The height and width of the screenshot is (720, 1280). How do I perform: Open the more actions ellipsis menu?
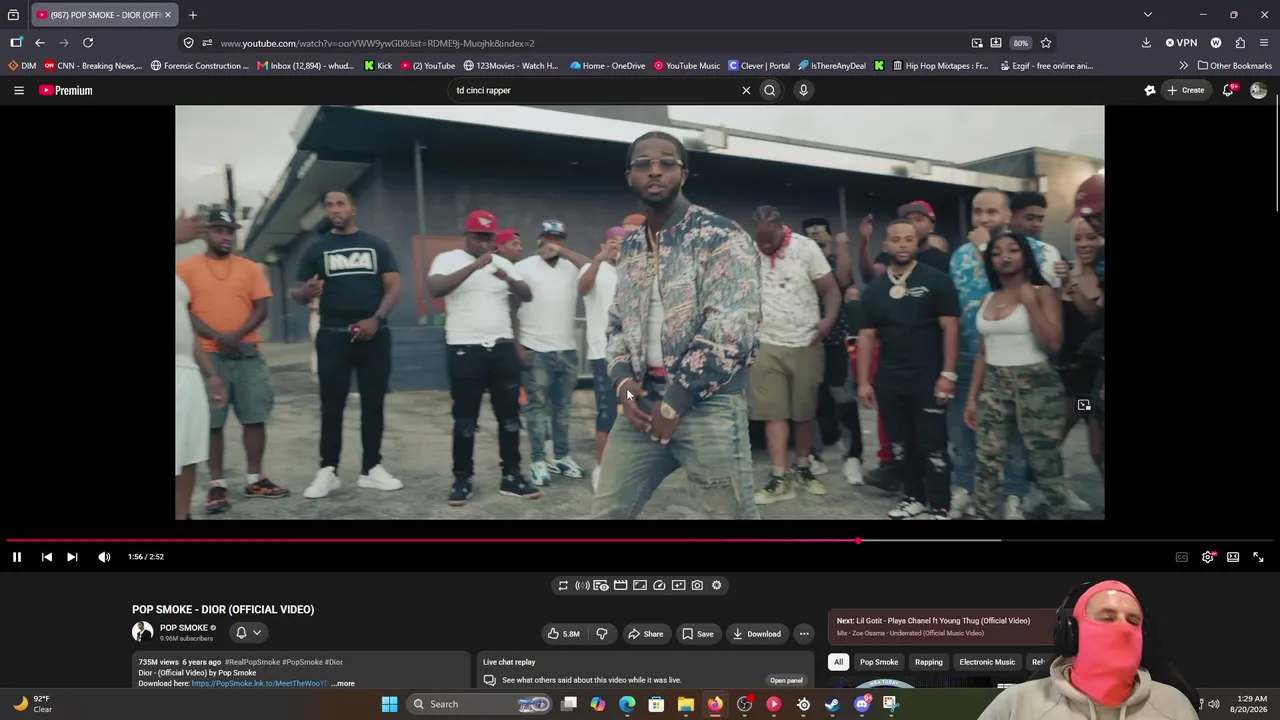pos(803,633)
